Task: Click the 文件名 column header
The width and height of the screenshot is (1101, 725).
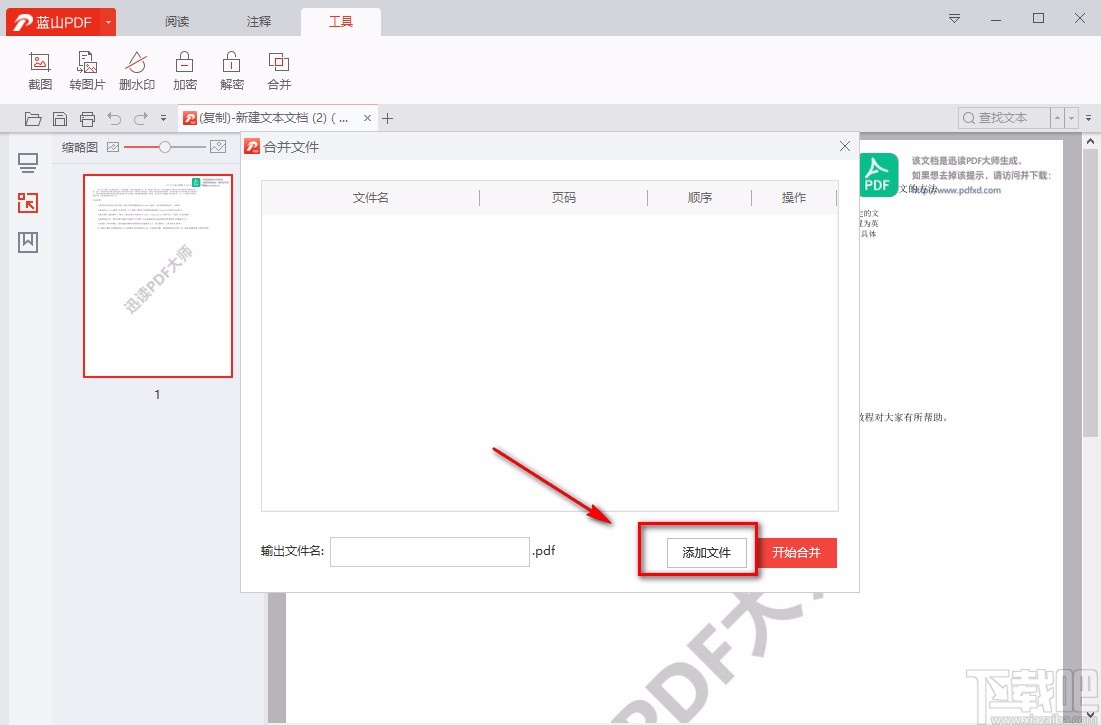Action: pyautogui.click(x=371, y=197)
